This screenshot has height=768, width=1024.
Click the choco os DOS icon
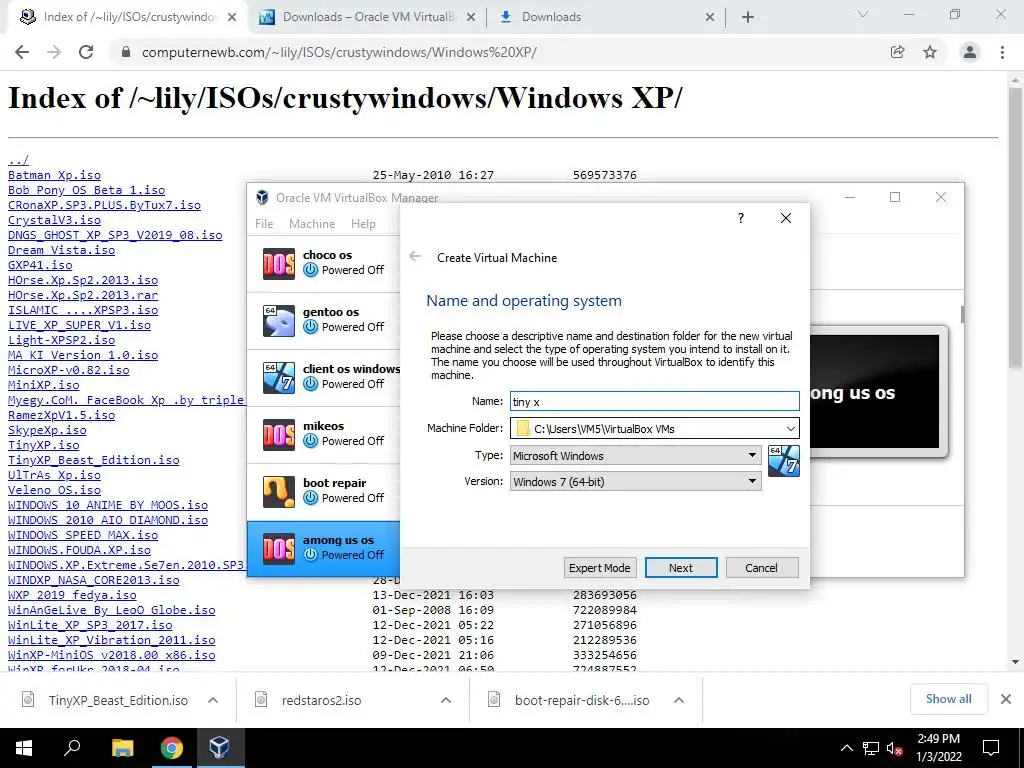279,264
